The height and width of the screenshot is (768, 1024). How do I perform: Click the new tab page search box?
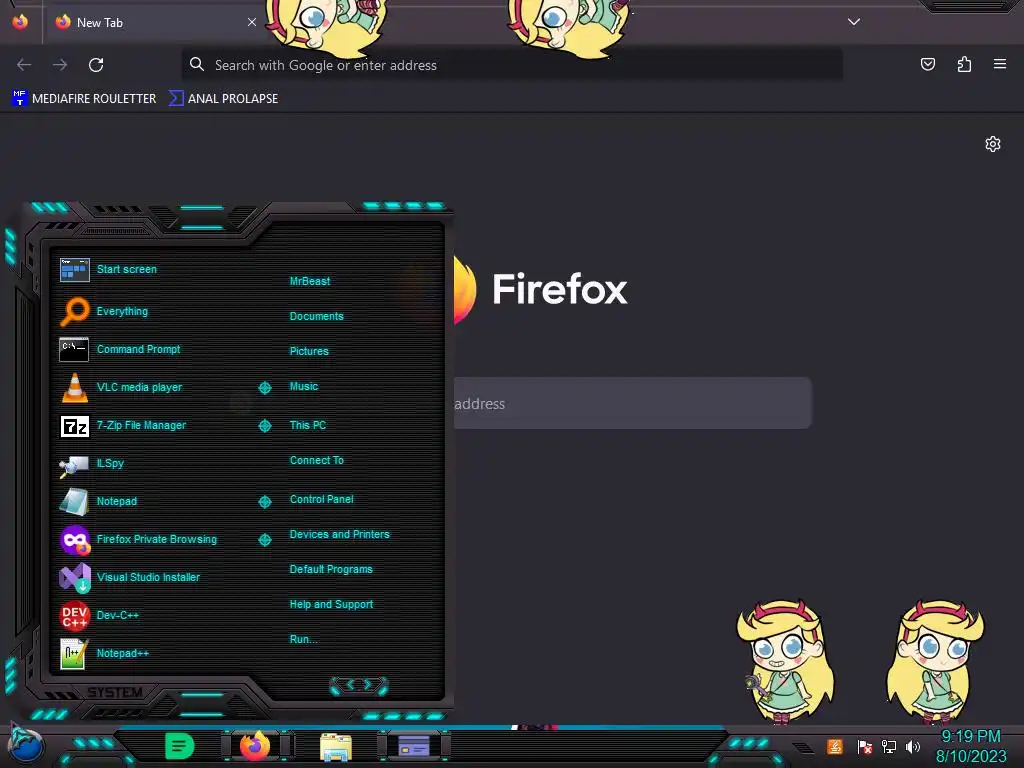pos(632,403)
